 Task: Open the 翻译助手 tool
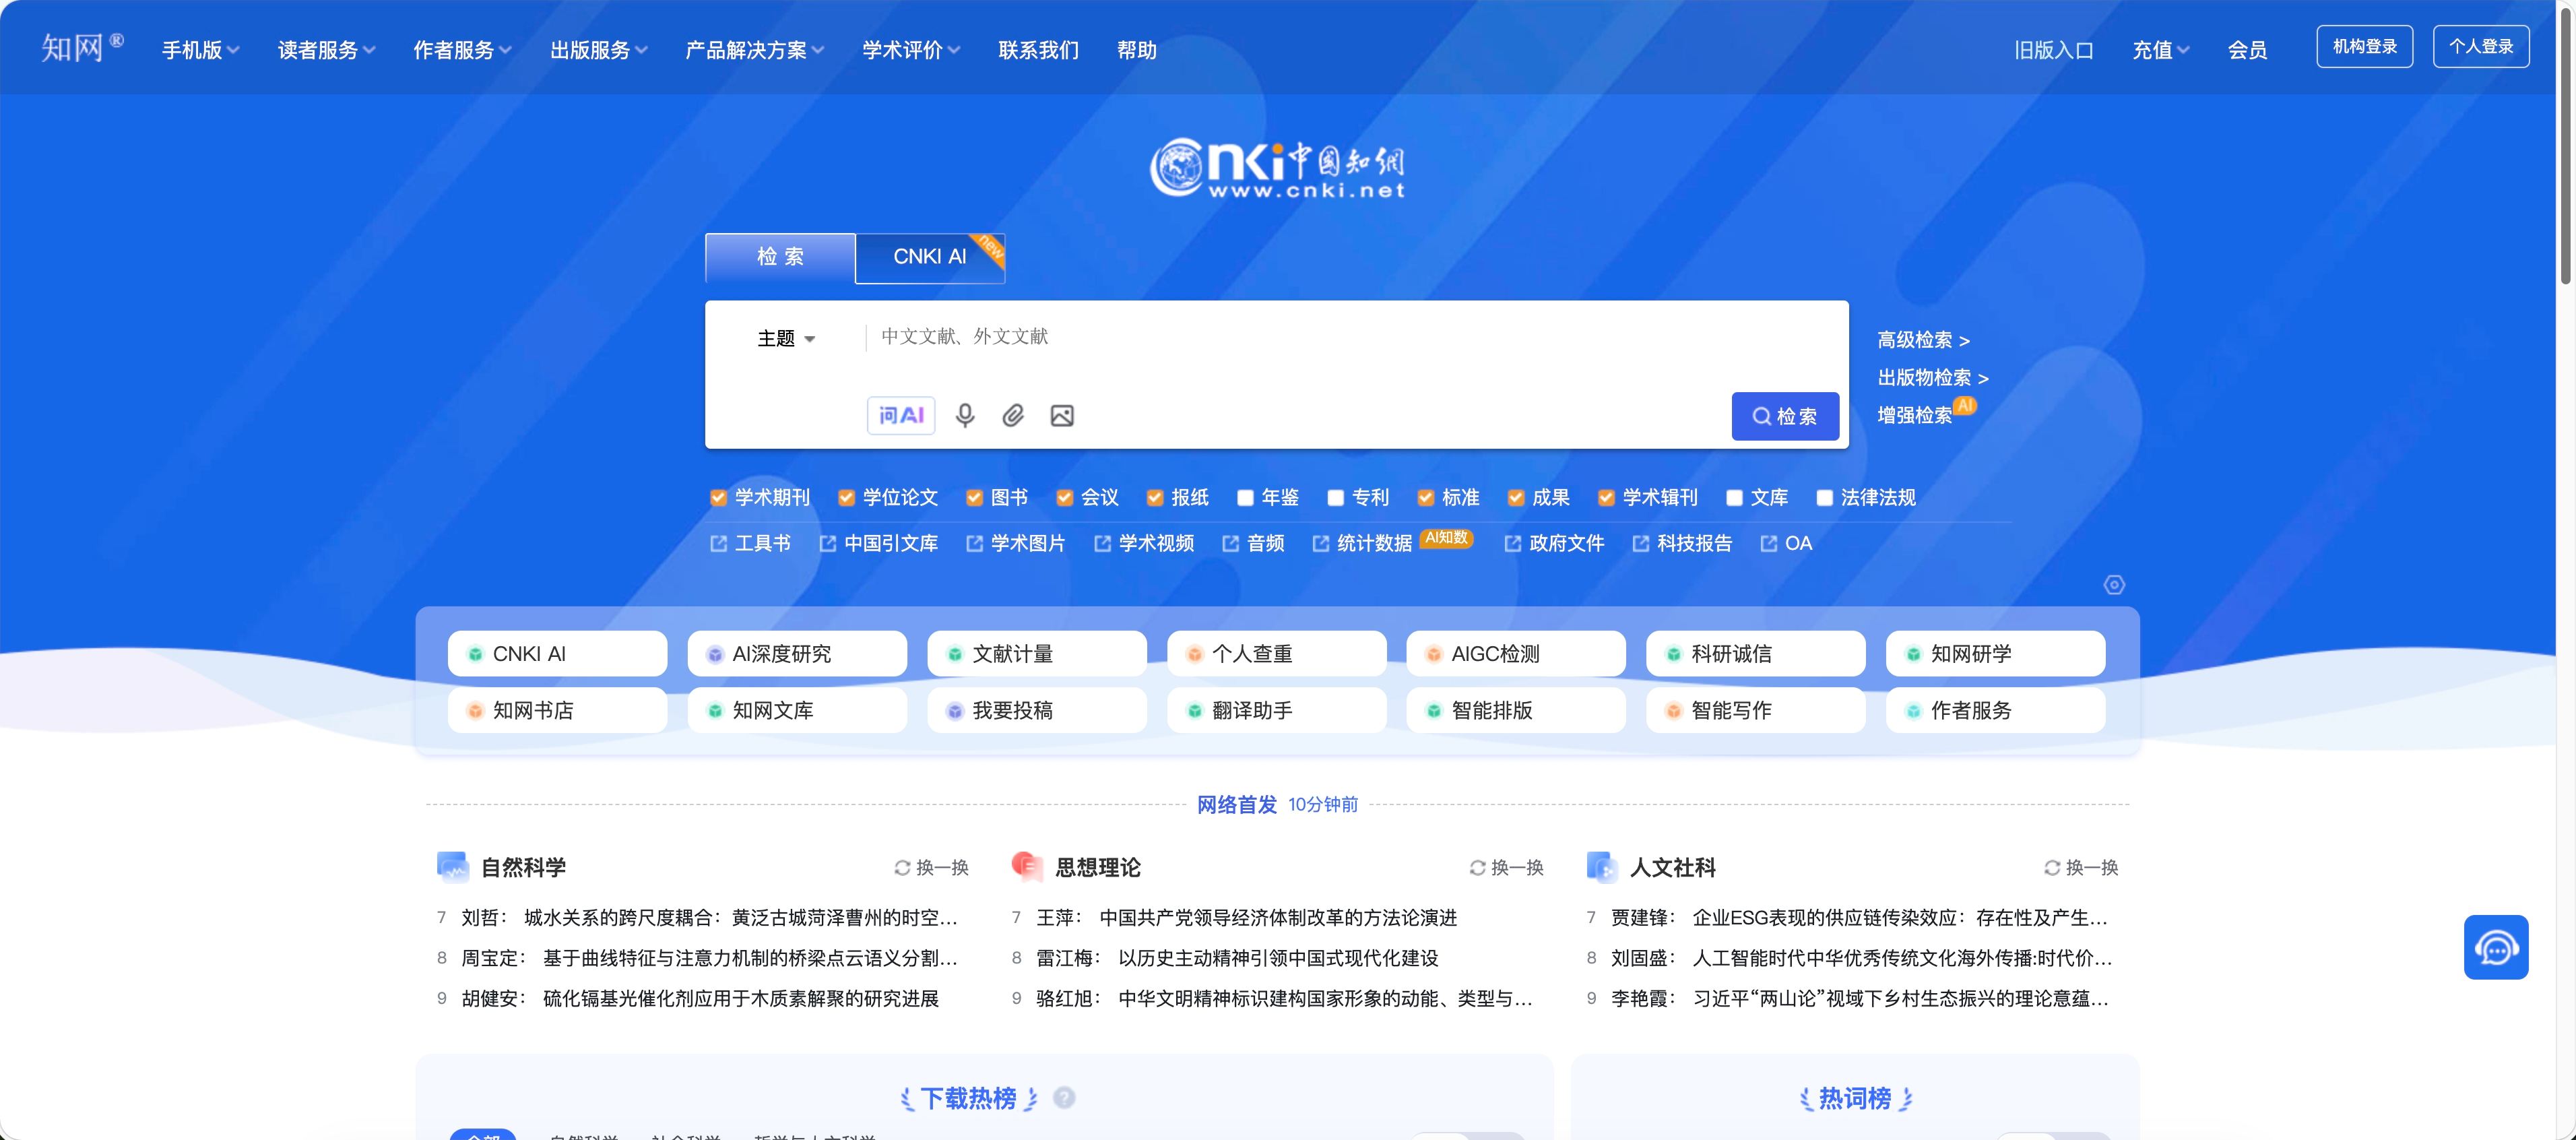[x=1277, y=710]
